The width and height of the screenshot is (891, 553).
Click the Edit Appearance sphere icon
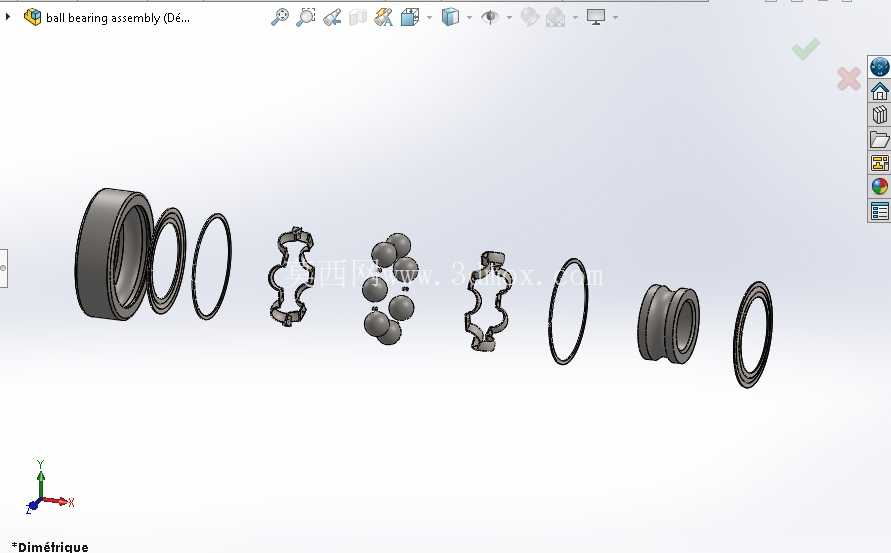[x=529, y=17]
